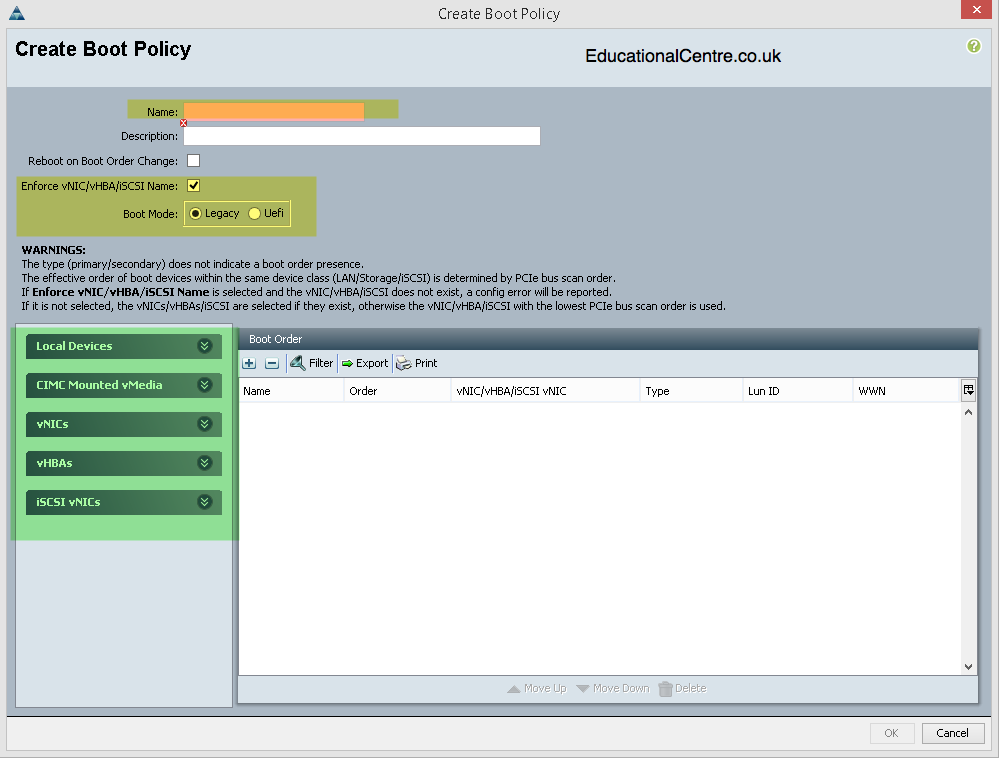Click the Move Down arrow

pyautogui.click(x=613, y=689)
